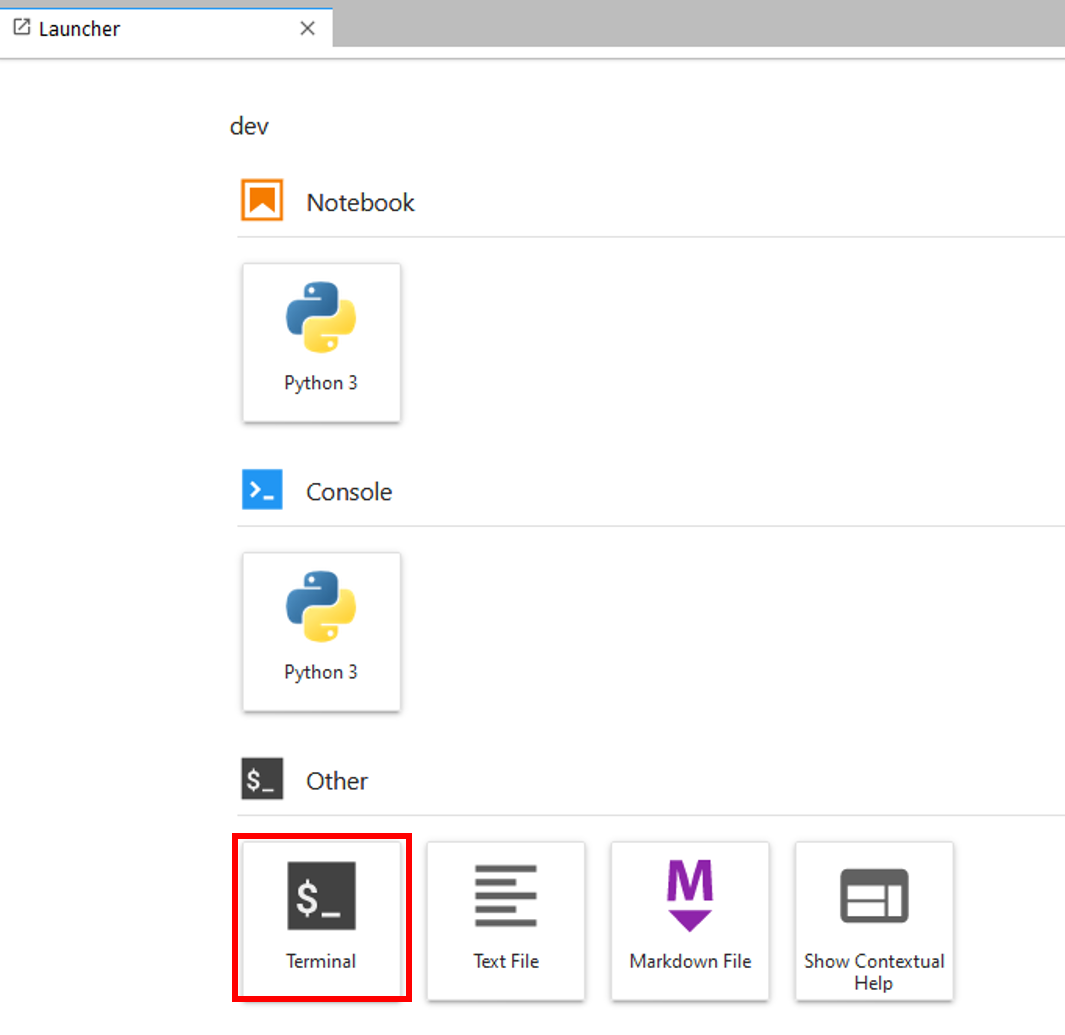Click the "Terminal" label text
This screenshot has width=1065, height=1035.
click(x=321, y=961)
